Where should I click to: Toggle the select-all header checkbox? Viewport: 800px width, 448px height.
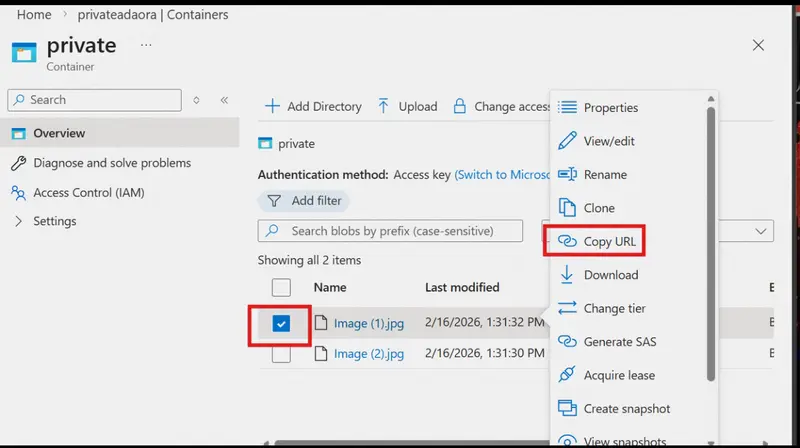click(x=281, y=287)
